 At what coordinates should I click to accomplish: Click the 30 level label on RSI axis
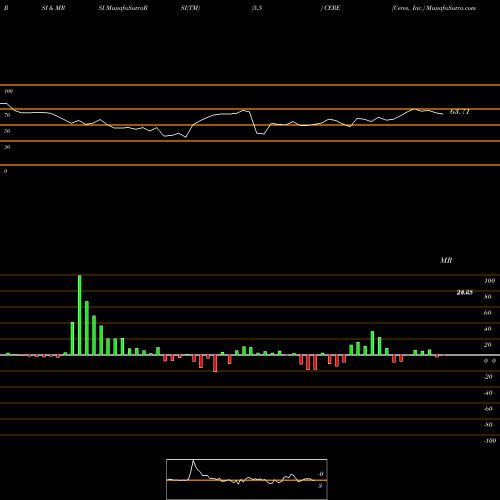7,147
